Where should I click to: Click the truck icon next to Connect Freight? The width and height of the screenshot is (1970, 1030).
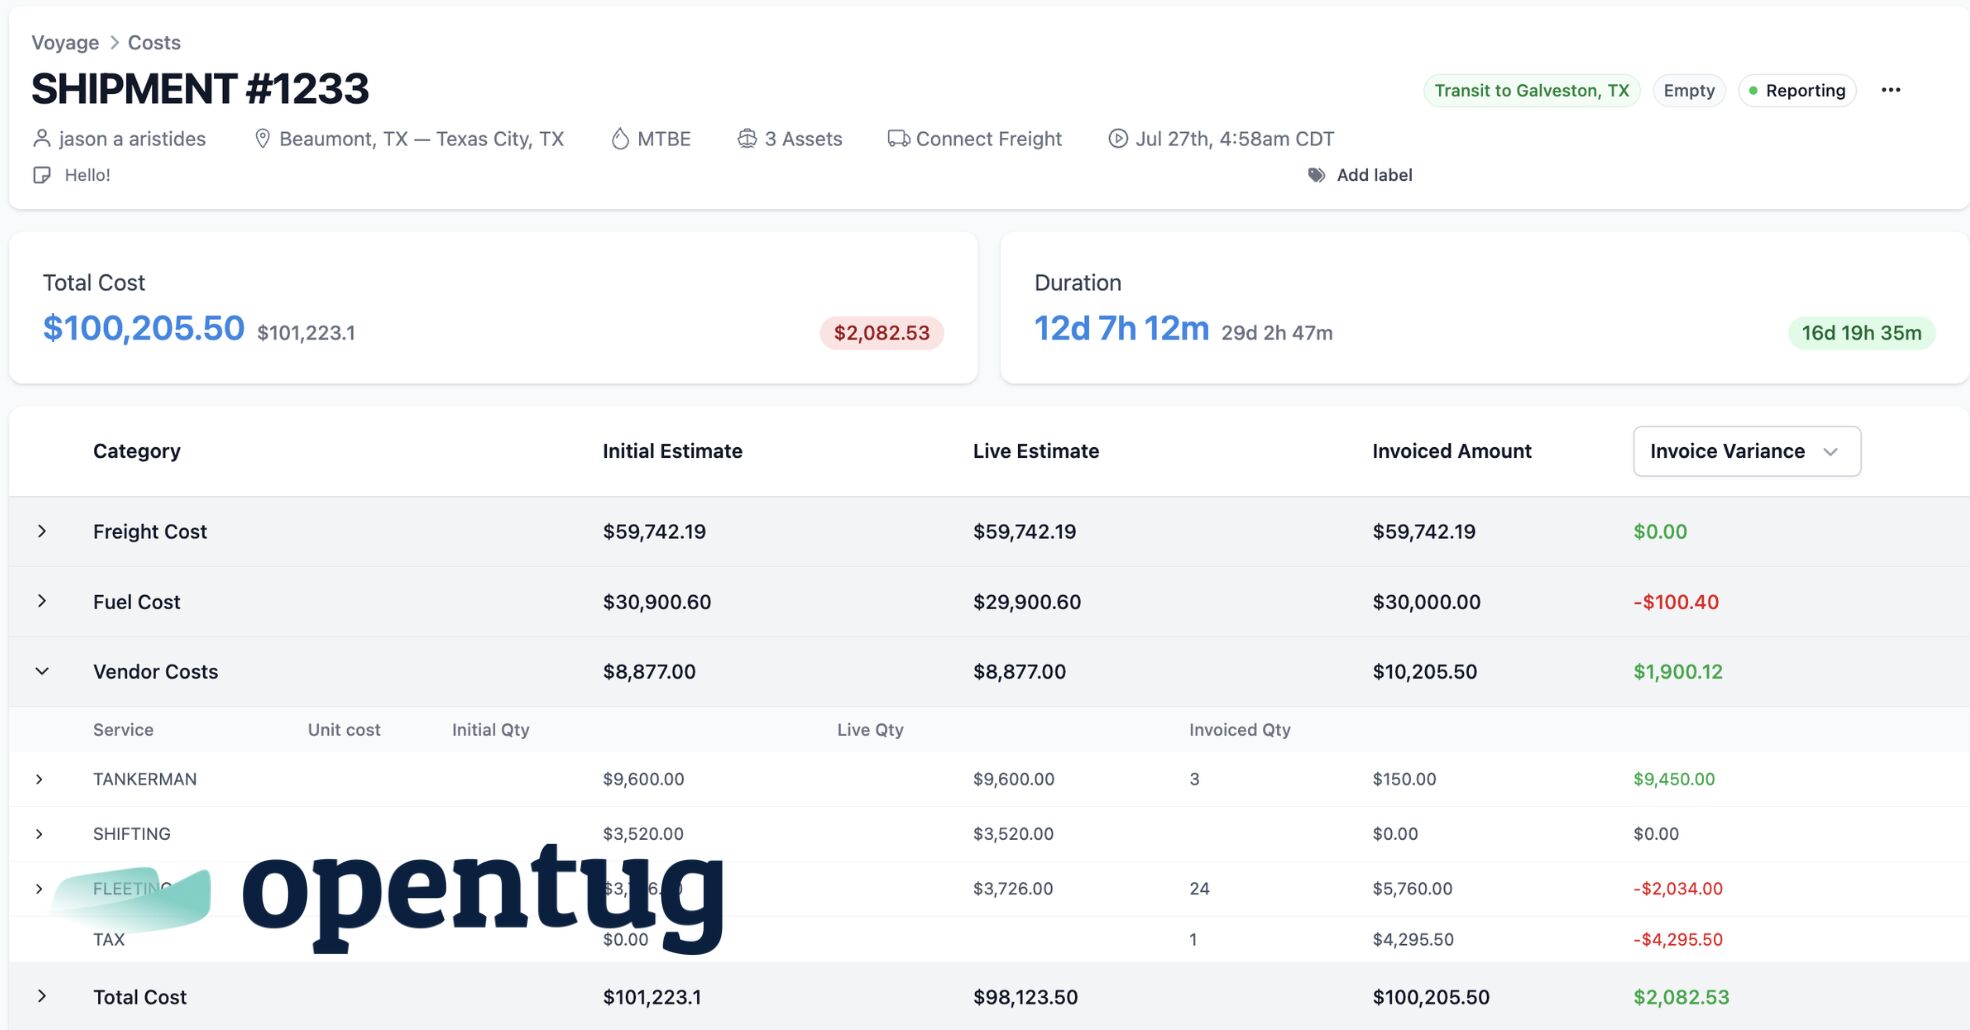(898, 138)
